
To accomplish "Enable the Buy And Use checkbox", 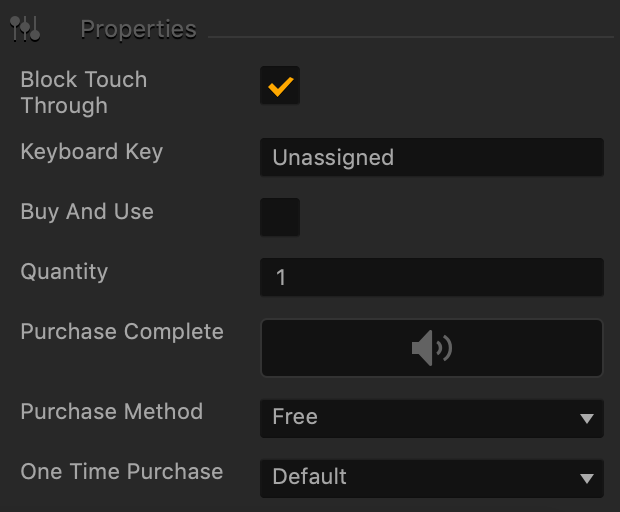I will click(280, 217).
